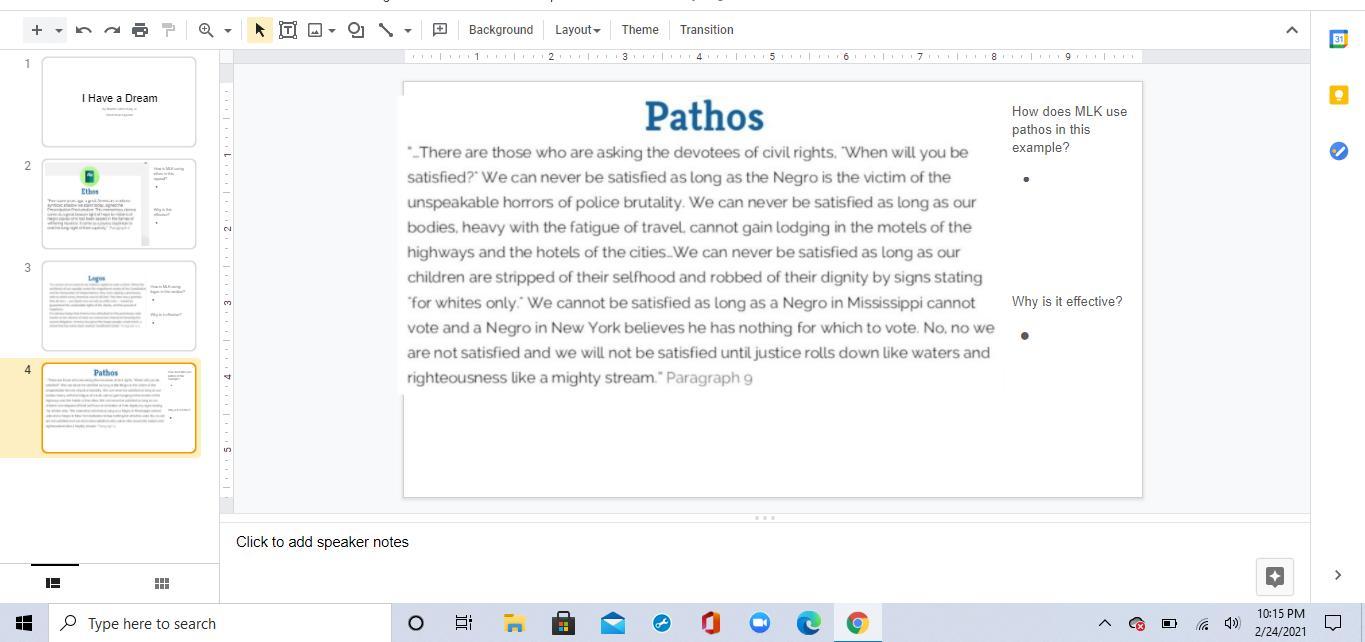The width and height of the screenshot is (1365, 642).
Task: Open new slide layout dropdown arrow
Action: click(x=59, y=30)
